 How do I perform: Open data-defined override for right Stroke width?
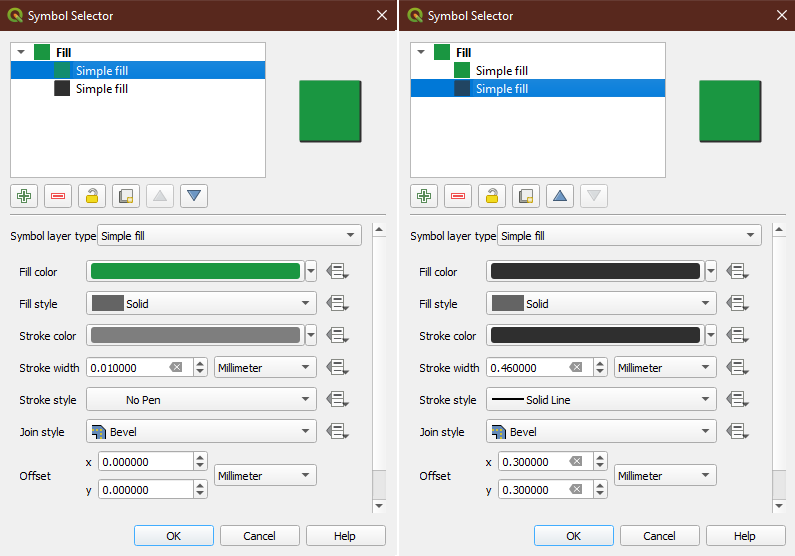[737, 367]
